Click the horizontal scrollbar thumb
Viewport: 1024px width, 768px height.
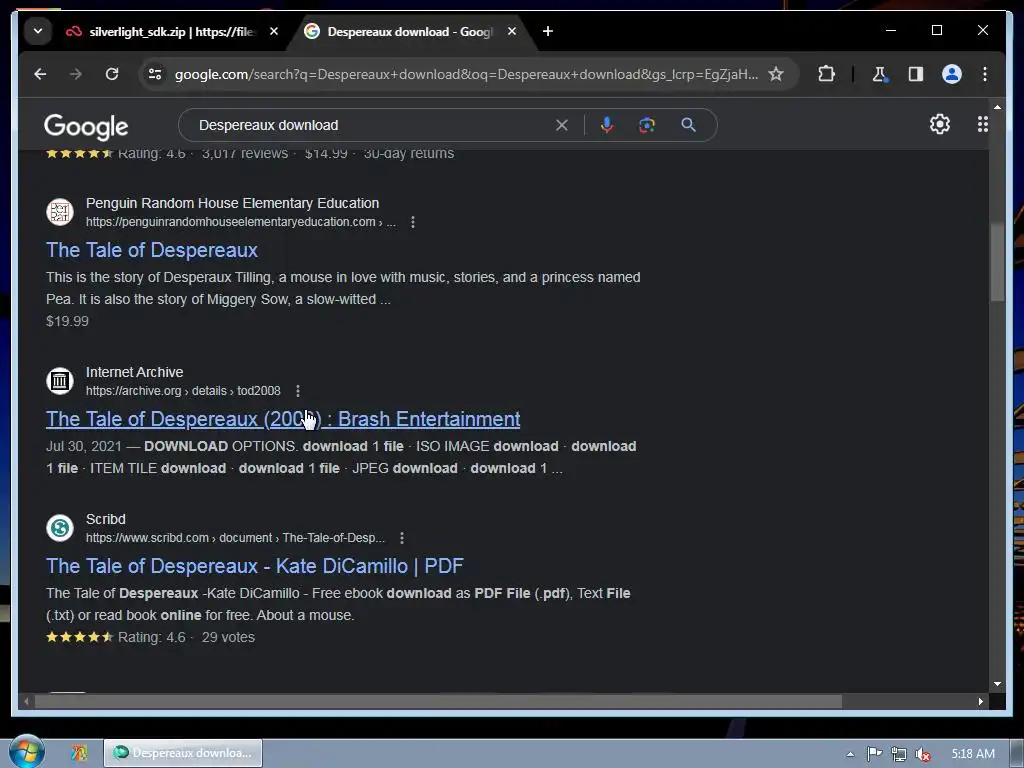(x=438, y=701)
